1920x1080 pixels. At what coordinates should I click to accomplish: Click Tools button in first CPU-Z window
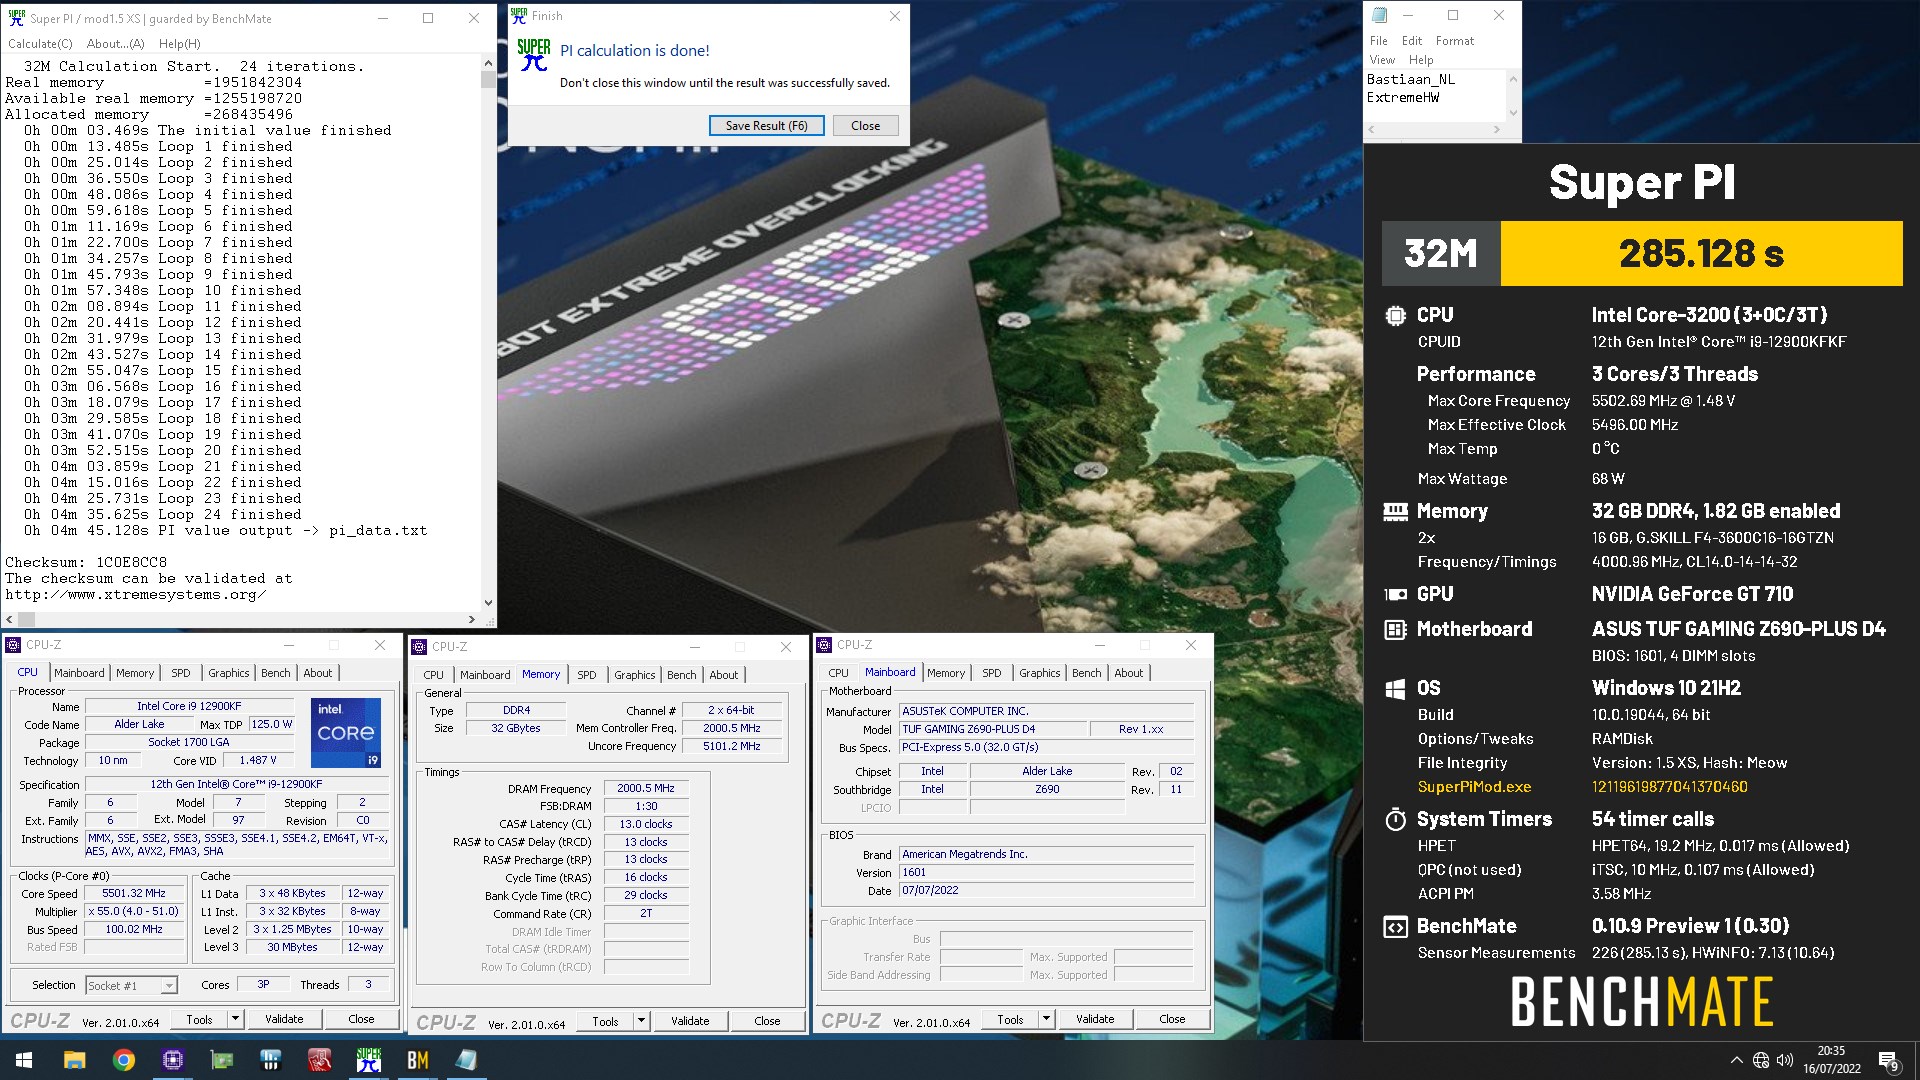coord(199,1020)
